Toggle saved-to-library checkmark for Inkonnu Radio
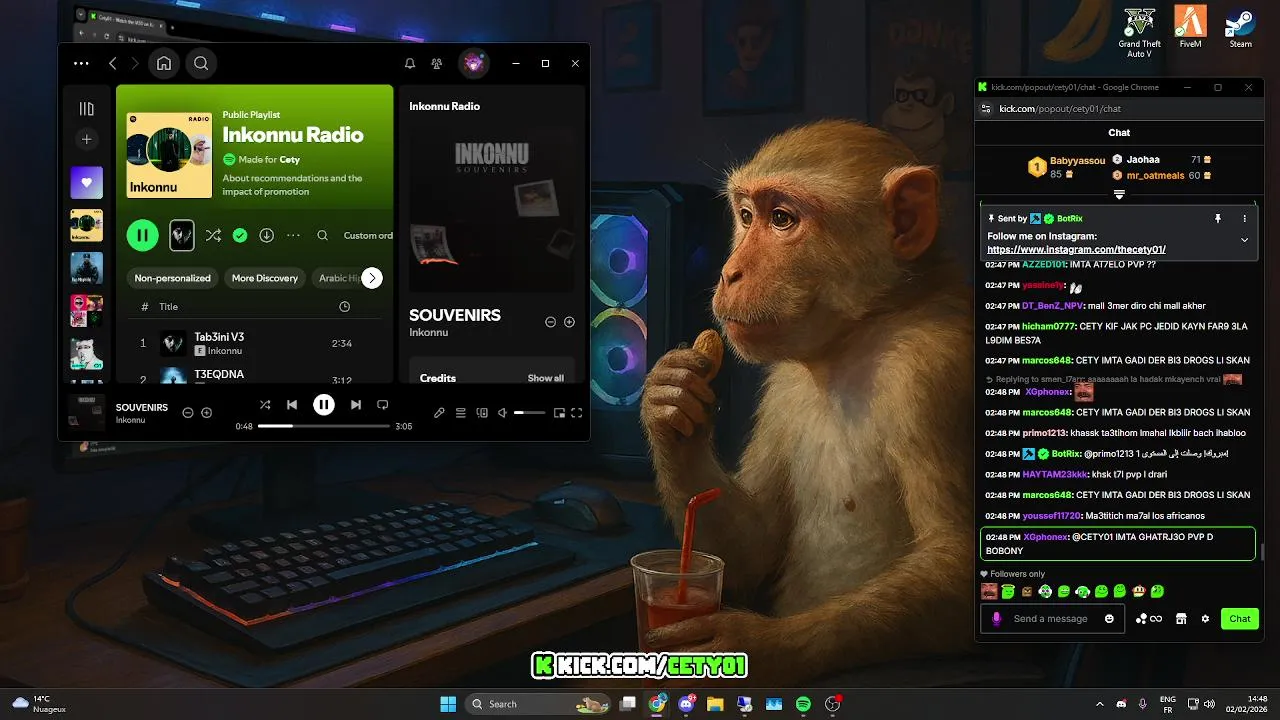This screenshot has width=1280, height=720. [x=240, y=235]
